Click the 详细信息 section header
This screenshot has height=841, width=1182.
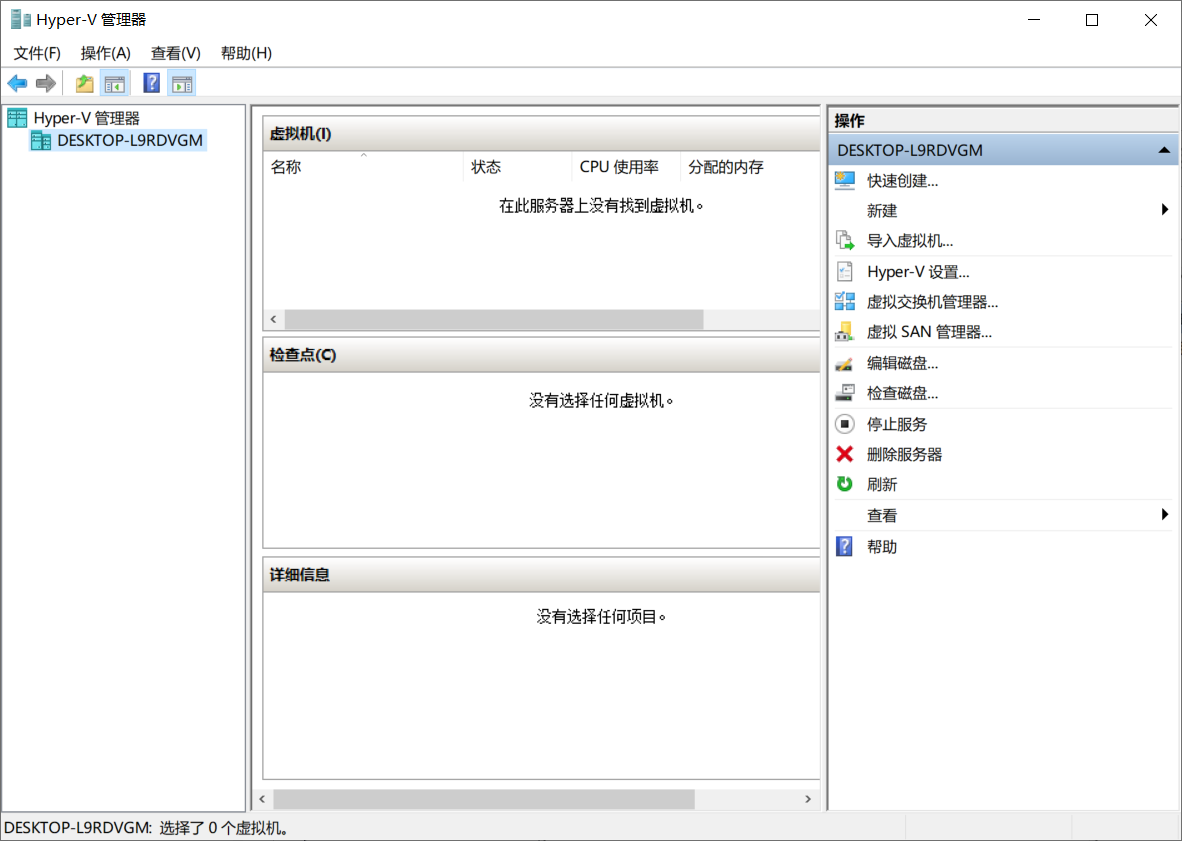click(541, 575)
